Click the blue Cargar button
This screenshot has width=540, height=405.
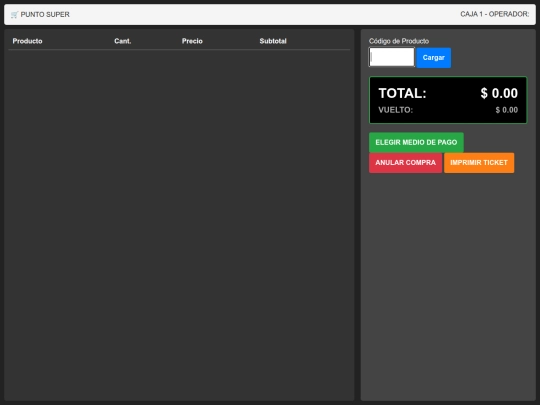click(x=434, y=58)
